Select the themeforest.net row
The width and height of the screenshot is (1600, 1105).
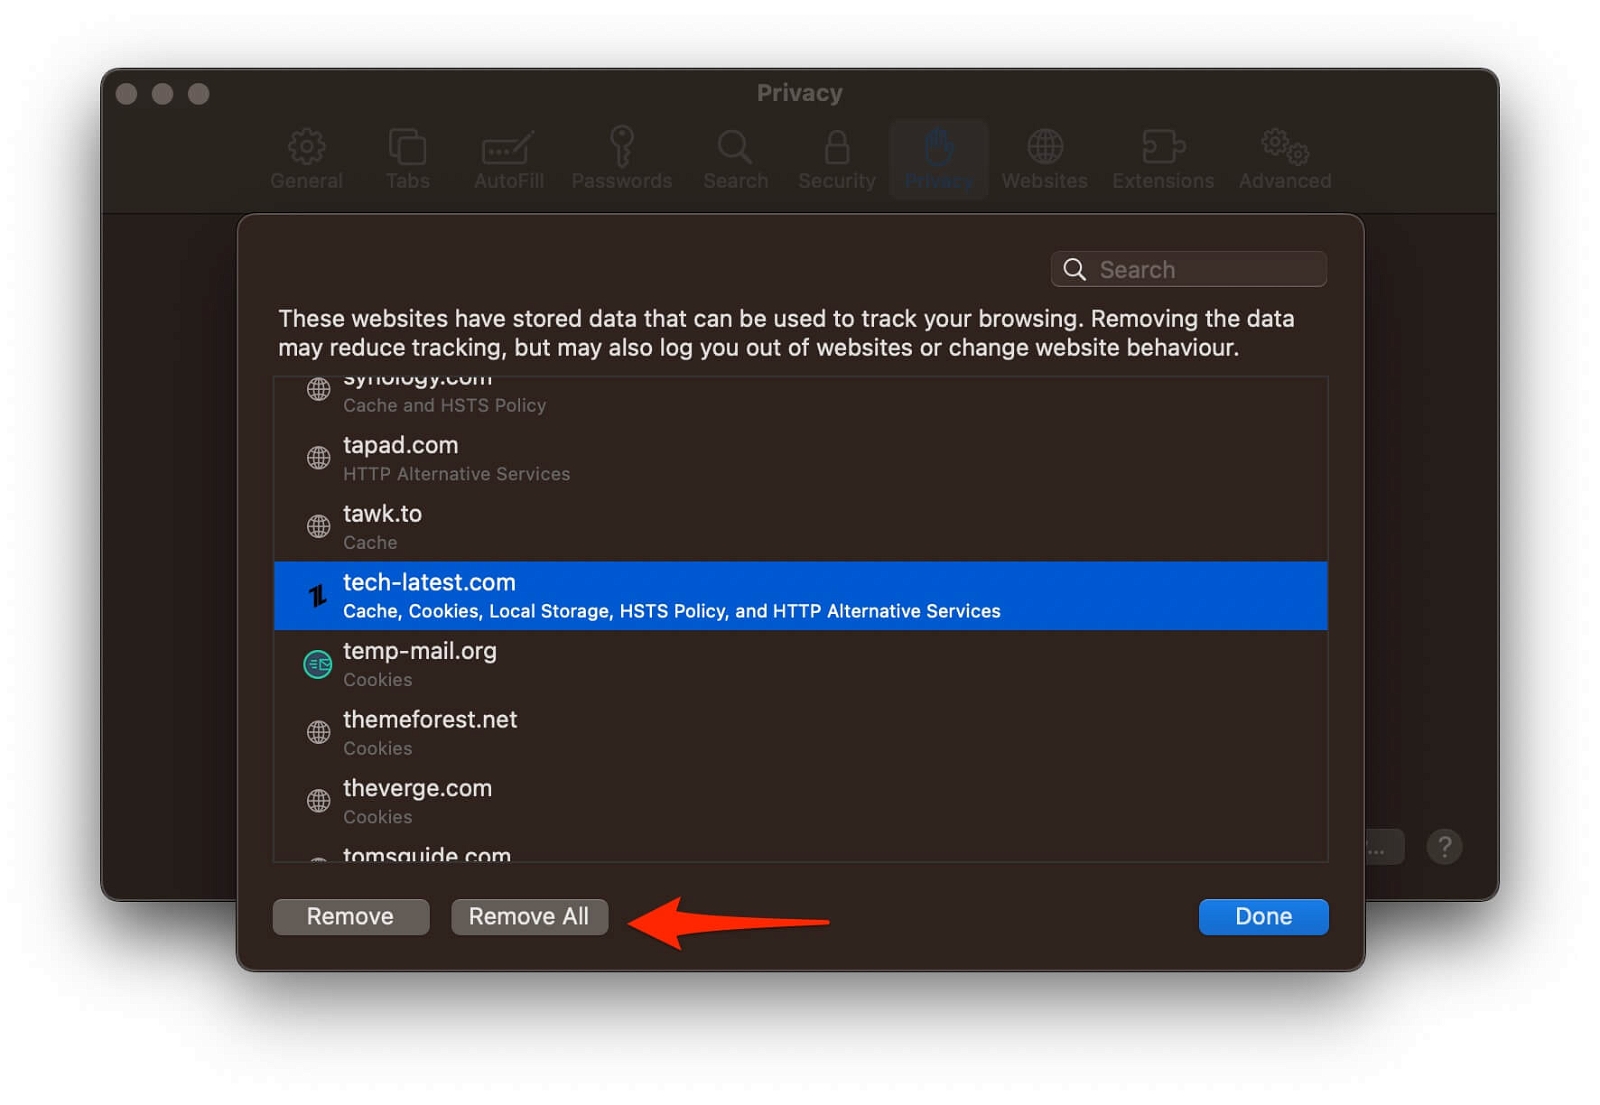point(800,733)
